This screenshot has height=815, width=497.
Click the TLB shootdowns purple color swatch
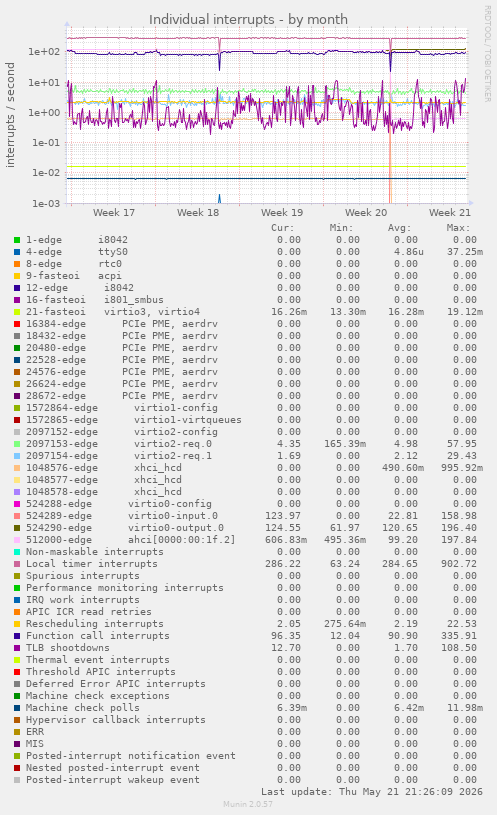[x=17, y=648]
